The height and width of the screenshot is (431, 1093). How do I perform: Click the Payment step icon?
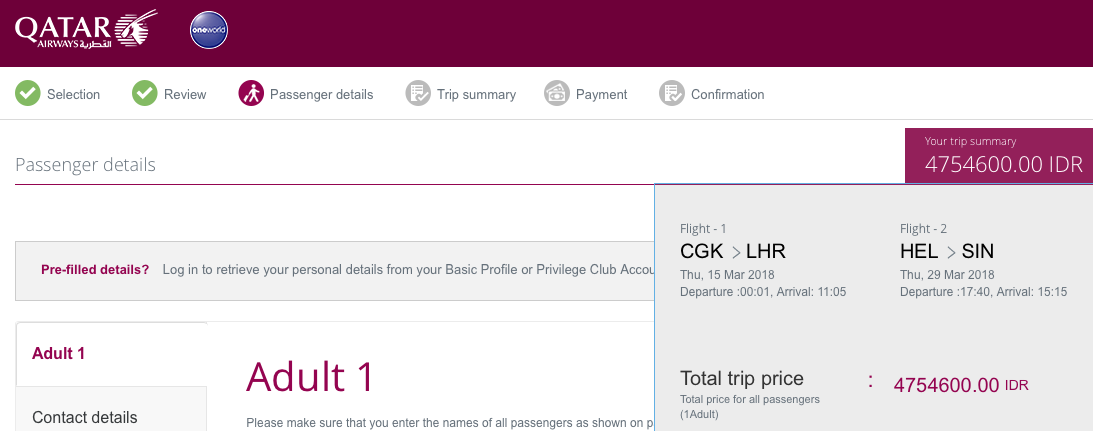coord(557,94)
